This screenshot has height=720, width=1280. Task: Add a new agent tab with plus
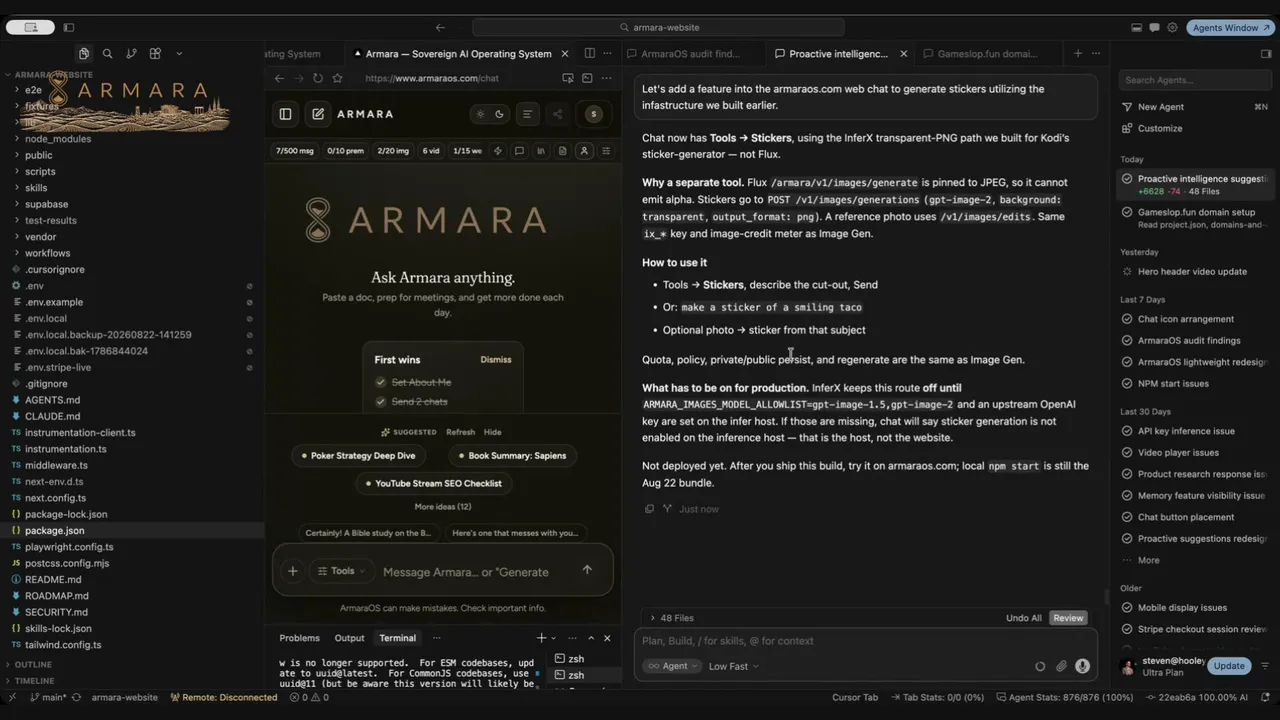(1078, 54)
